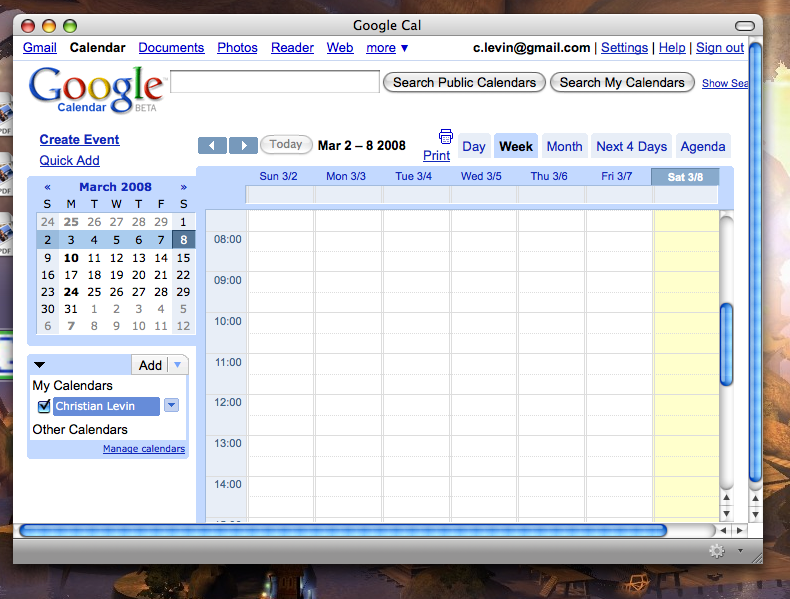Image resolution: width=790 pixels, height=599 pixels.
Task: Click the Show Search Options link
Action: point(725,84)
